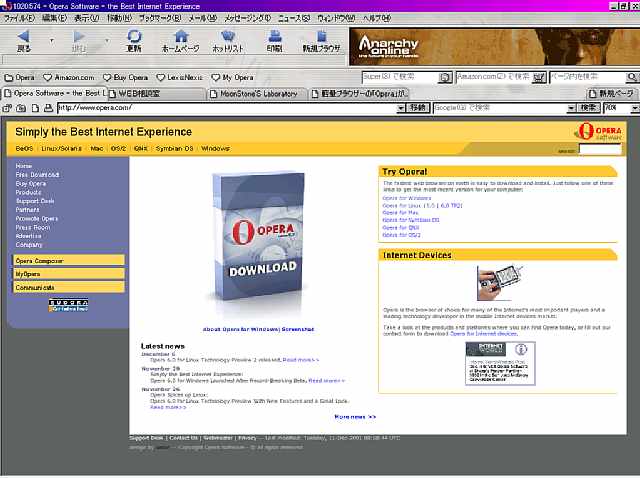Open the address bar URL dropdown arrow
Viewport: 640px width, 478px height.
click(x=401, y=108)
